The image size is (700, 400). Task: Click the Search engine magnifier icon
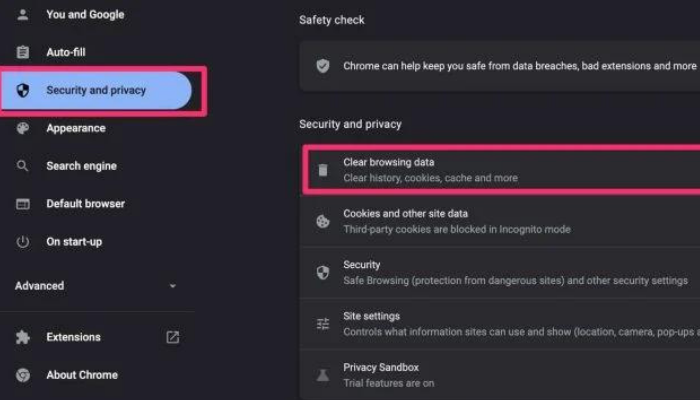tap(23, 166)
